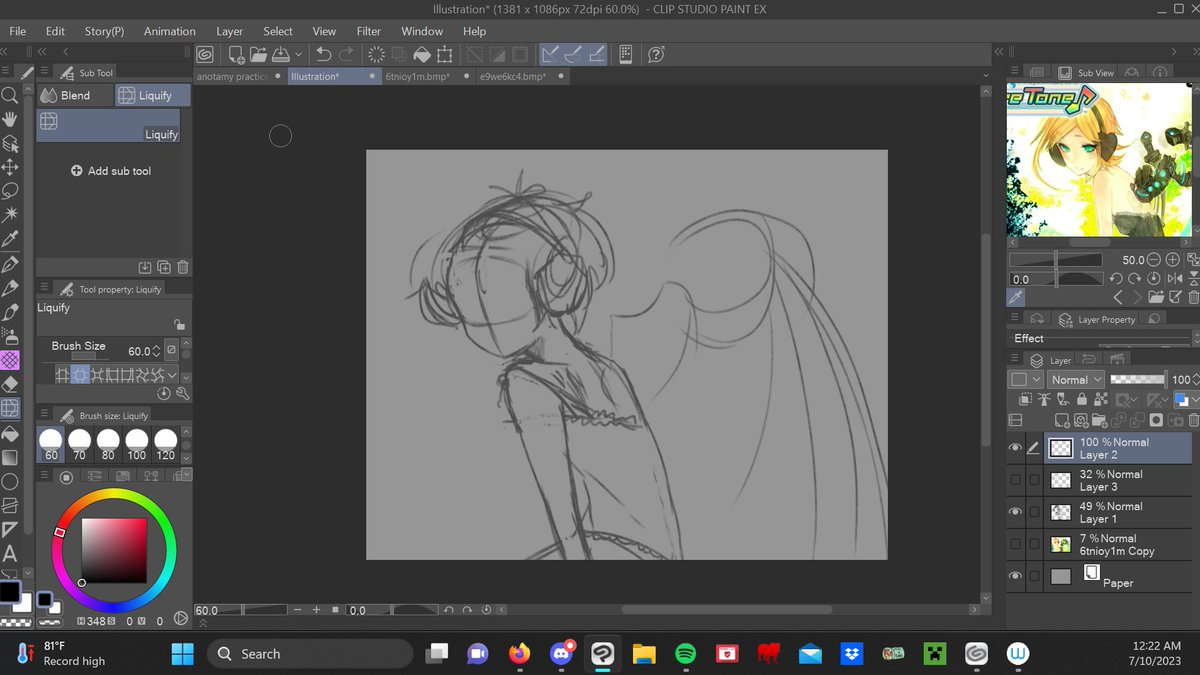The width and height of the screenshot is (1200, 675).
Task: Click the Brush Size slider
Action: [89, 356]
